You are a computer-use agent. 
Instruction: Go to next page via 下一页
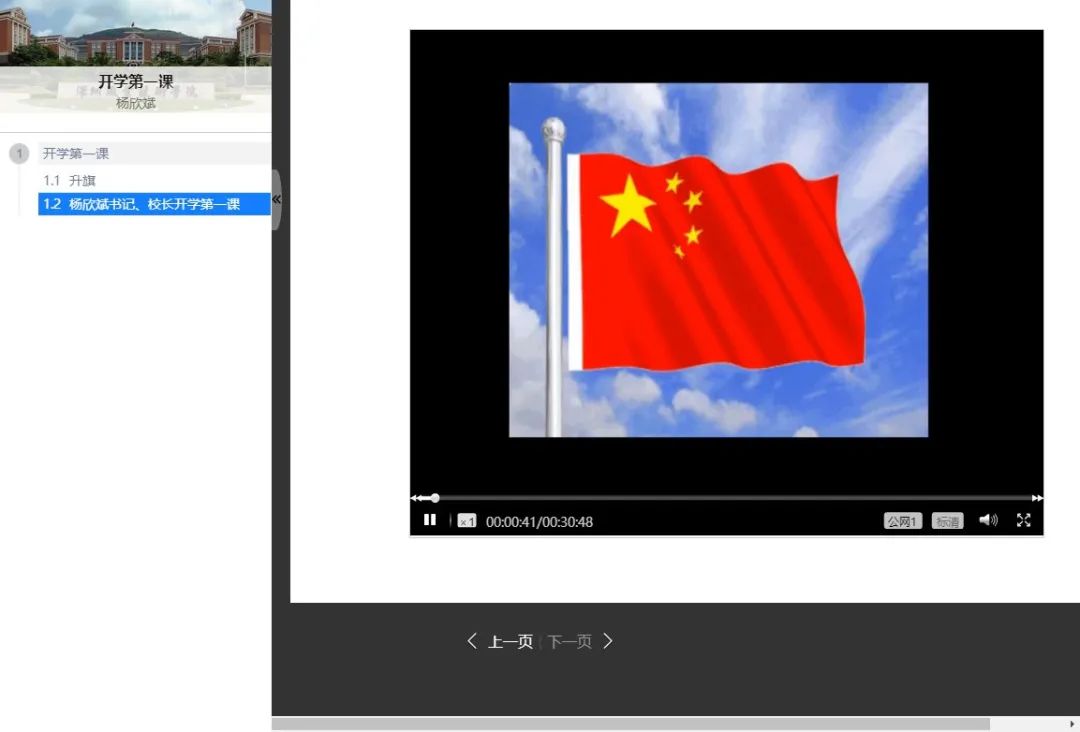pyautogui.click(x=569, y=642)
